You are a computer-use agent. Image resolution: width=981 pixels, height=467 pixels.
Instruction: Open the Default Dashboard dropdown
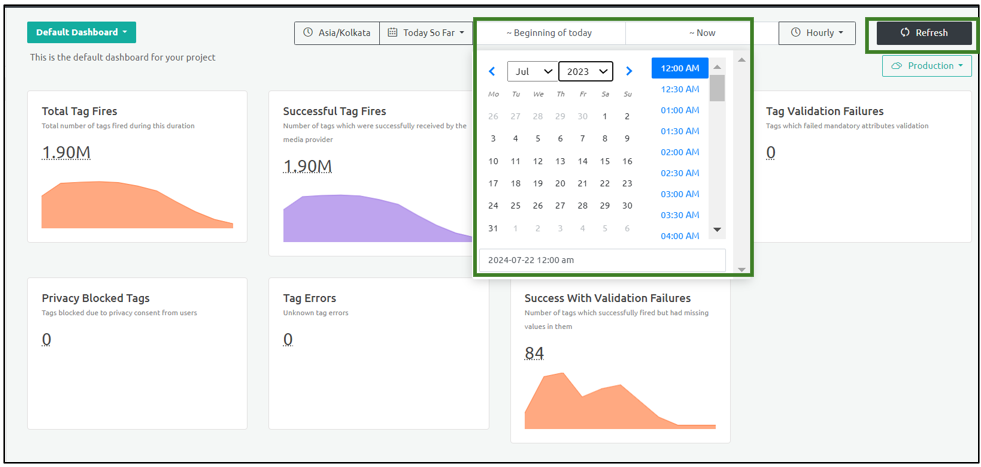[x=81, y=33]
